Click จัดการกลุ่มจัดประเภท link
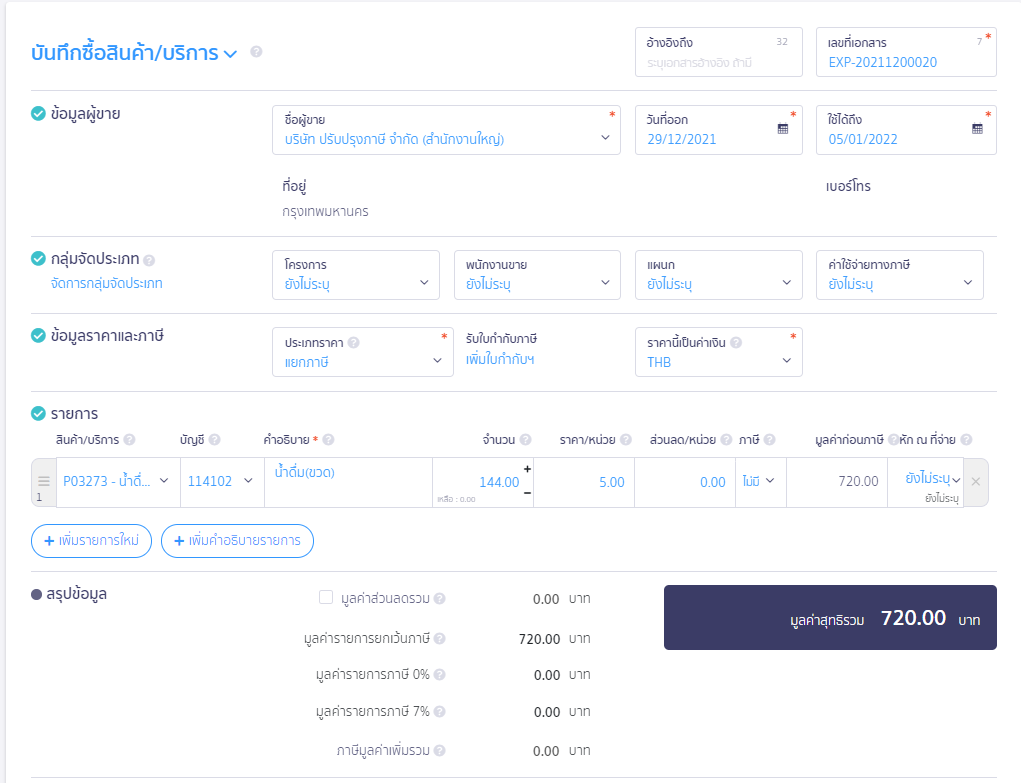1021x783 pixels. (107, 283)
